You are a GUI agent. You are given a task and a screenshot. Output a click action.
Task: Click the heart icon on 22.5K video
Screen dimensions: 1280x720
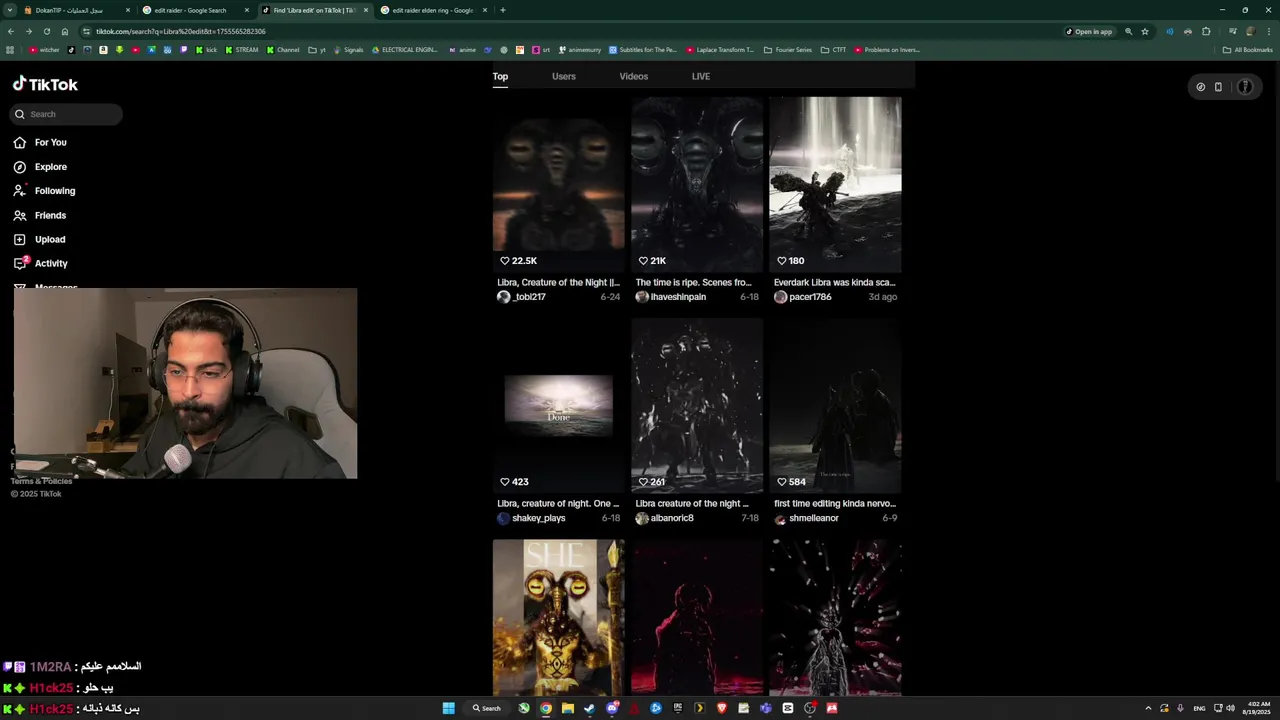tap(505, 261)
